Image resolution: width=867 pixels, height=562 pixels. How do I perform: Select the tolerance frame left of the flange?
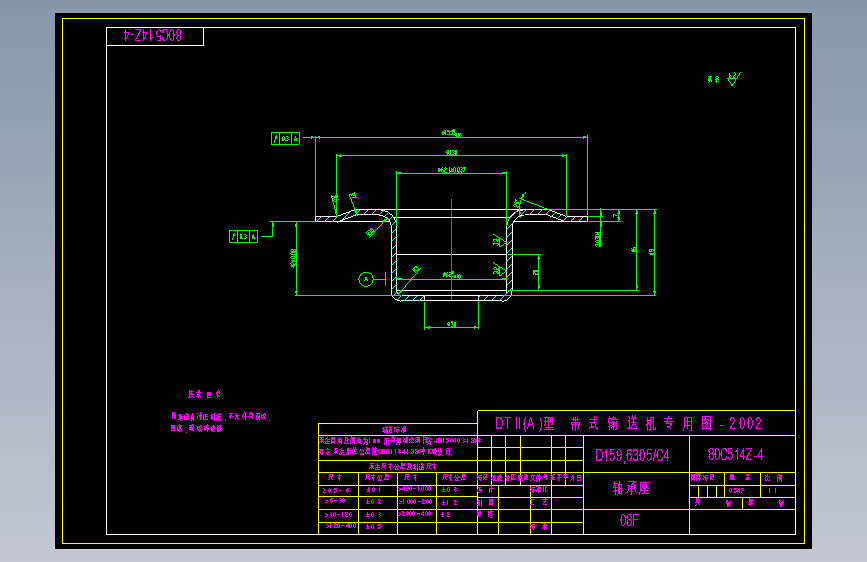click(243, 237)
